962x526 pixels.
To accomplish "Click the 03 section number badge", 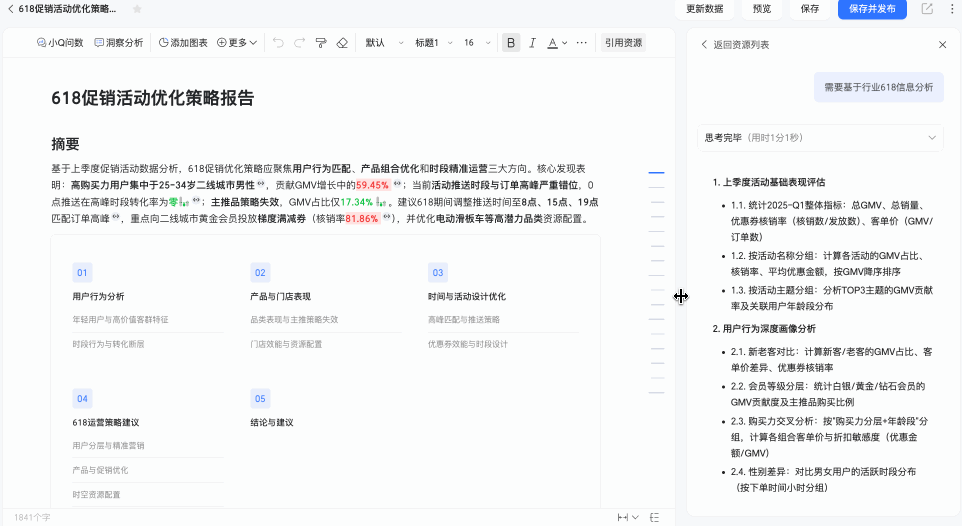I will [437, 273].
